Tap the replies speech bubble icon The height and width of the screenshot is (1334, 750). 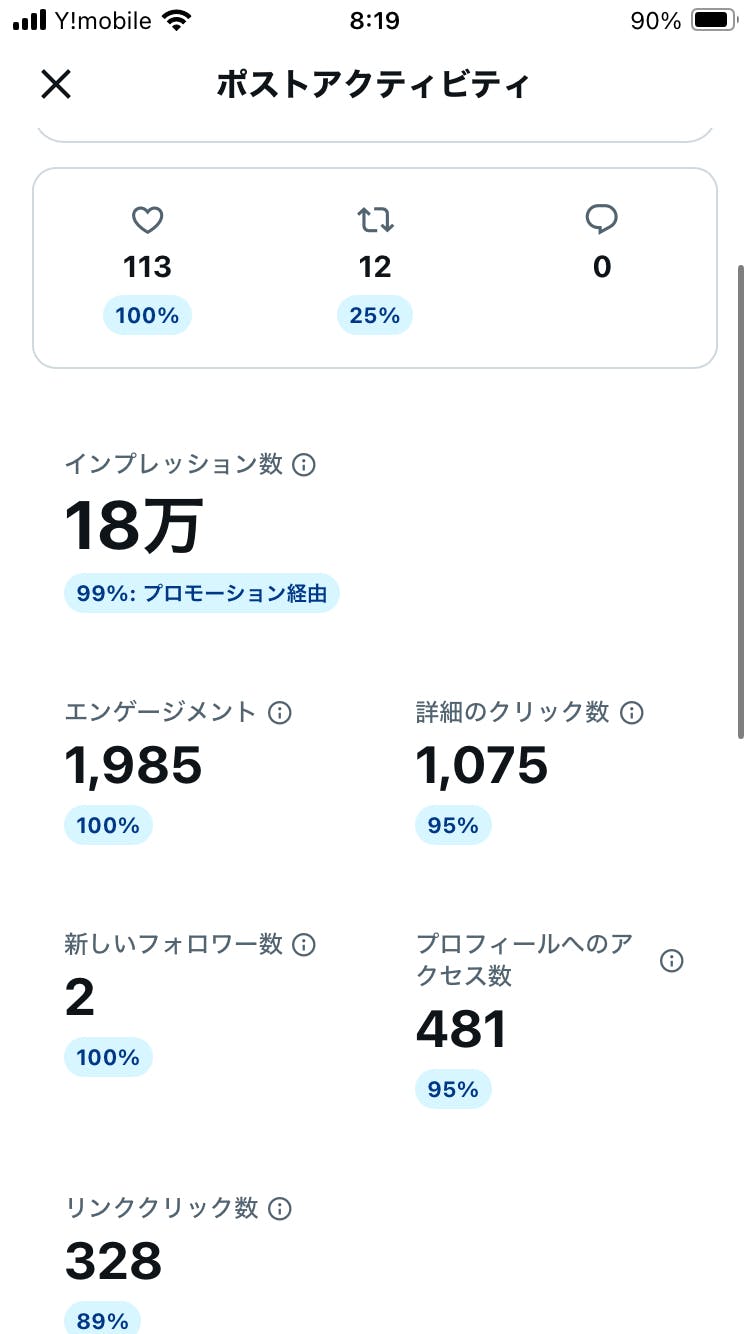click(x=601, y=219)
